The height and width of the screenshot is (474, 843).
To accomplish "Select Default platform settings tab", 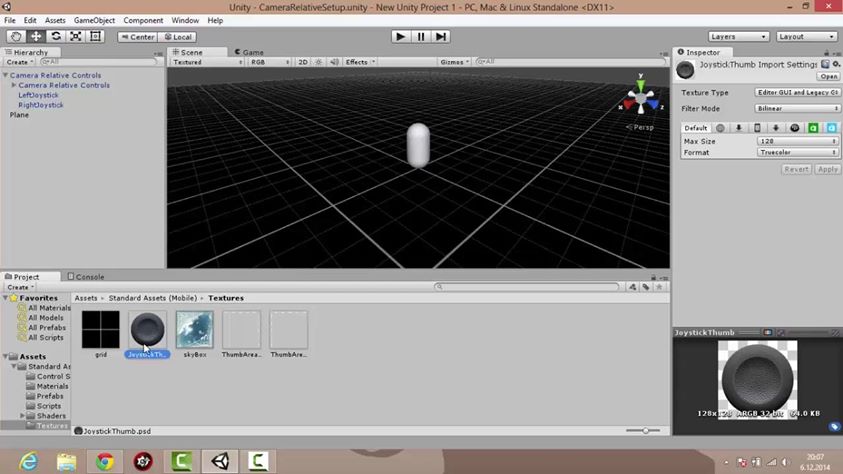I will [x=696, y=128].
